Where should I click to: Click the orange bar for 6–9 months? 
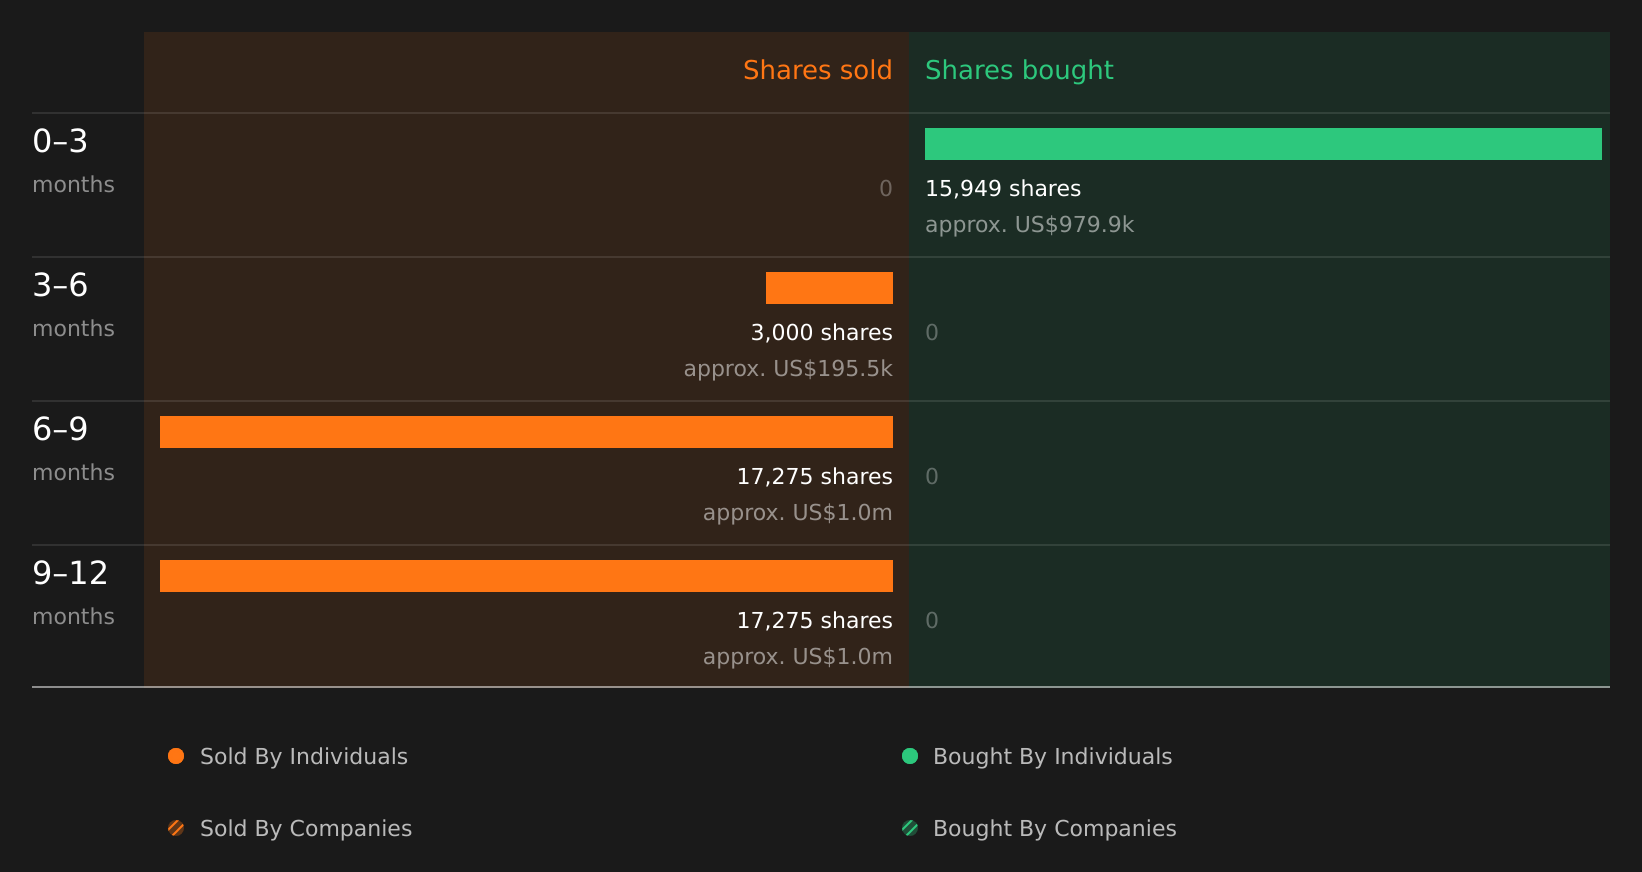pyautogui.click(x=526, y=432)
